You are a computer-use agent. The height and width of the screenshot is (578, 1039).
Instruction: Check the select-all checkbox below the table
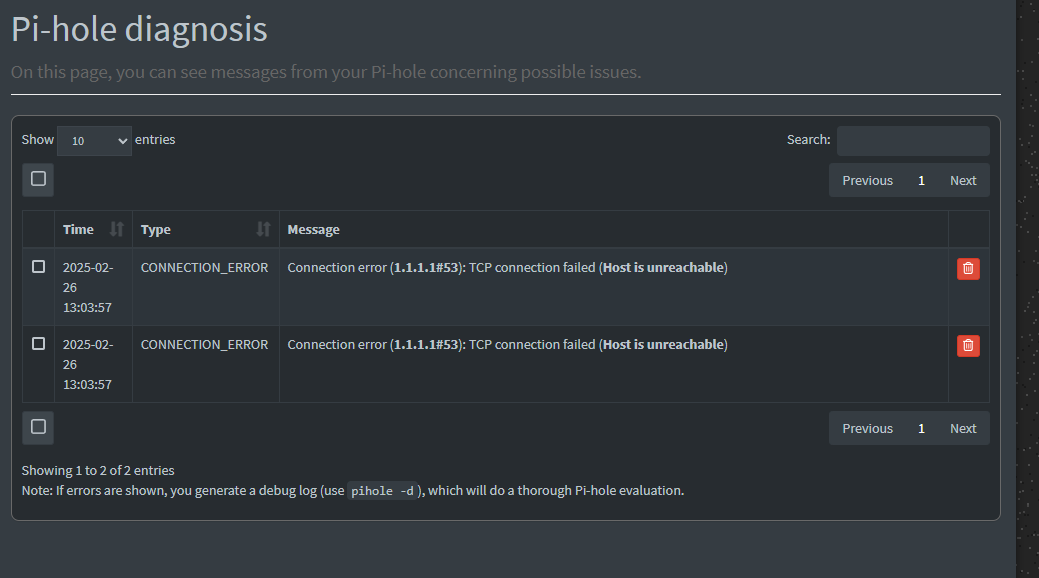click(37, 427)
